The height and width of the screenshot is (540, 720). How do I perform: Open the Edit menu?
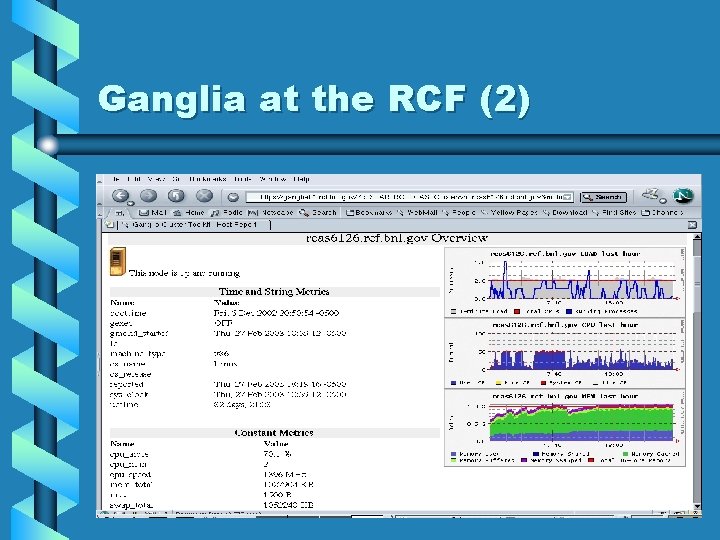[x=134, y=179]
